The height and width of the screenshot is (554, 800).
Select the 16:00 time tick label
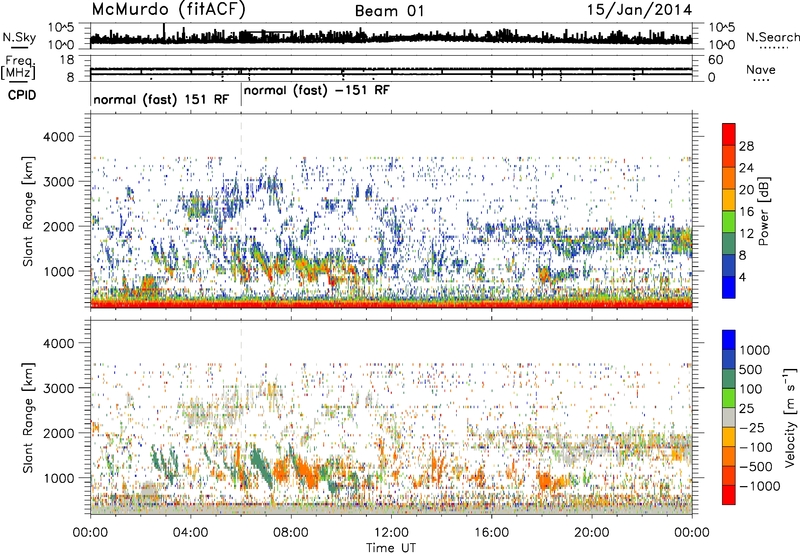tap(491, 533)
